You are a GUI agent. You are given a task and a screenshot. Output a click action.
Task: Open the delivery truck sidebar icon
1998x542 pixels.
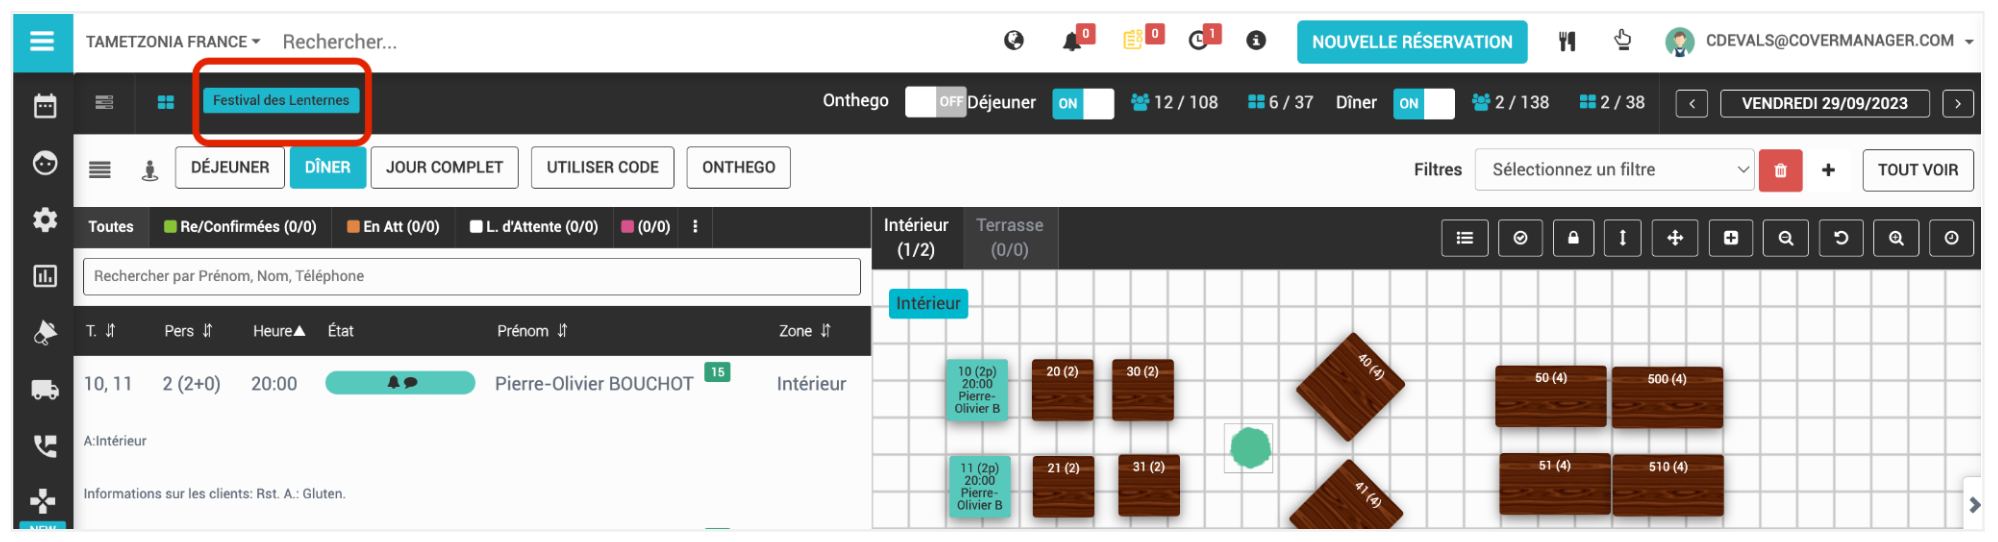[45, 389]
